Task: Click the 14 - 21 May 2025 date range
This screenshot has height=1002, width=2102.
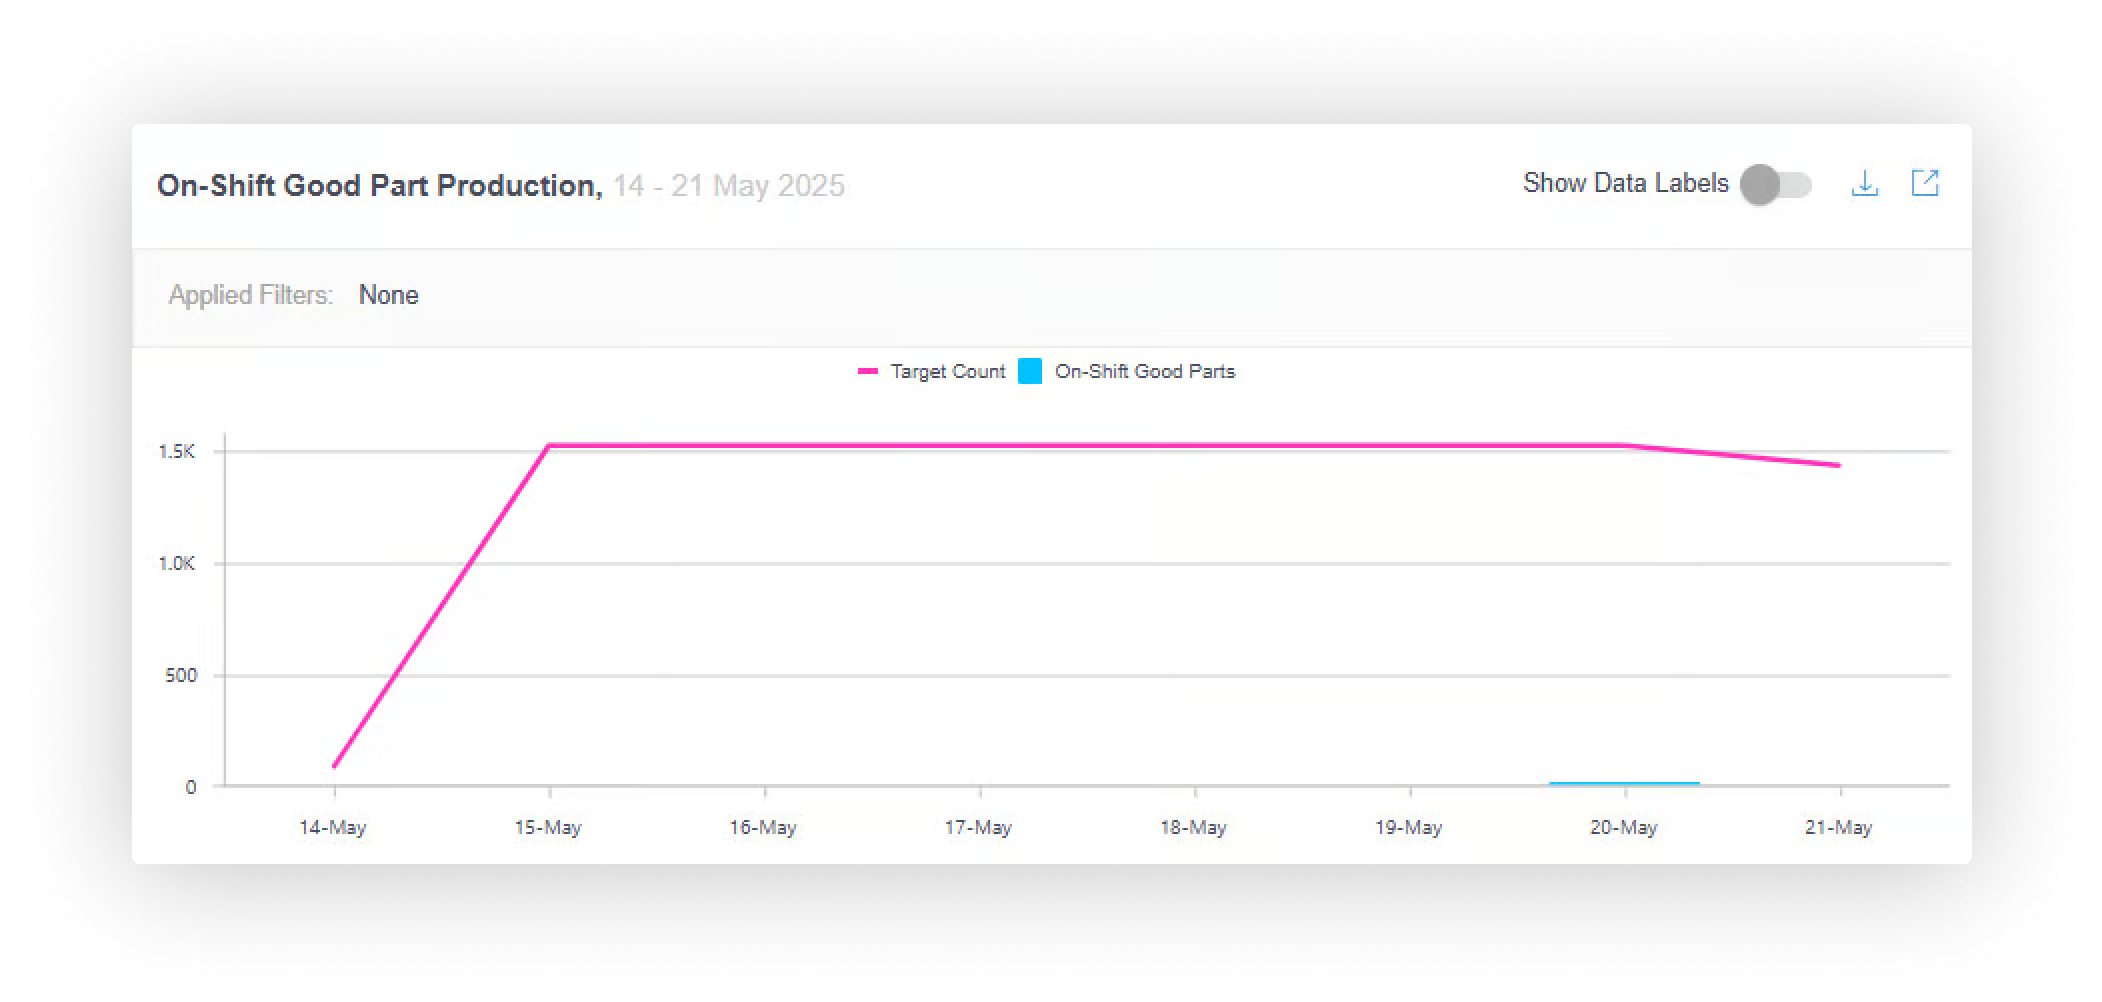Action: (x=728, y=186)
